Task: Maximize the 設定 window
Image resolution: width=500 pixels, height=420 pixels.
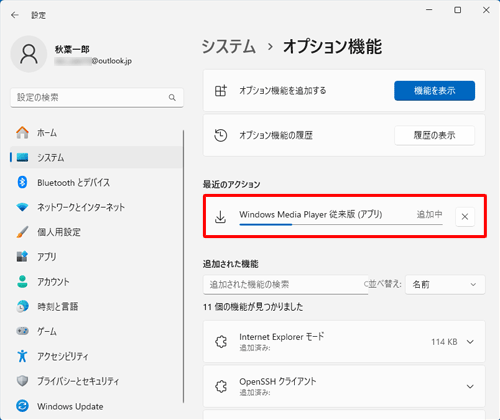Action: [x=458, y=10]
